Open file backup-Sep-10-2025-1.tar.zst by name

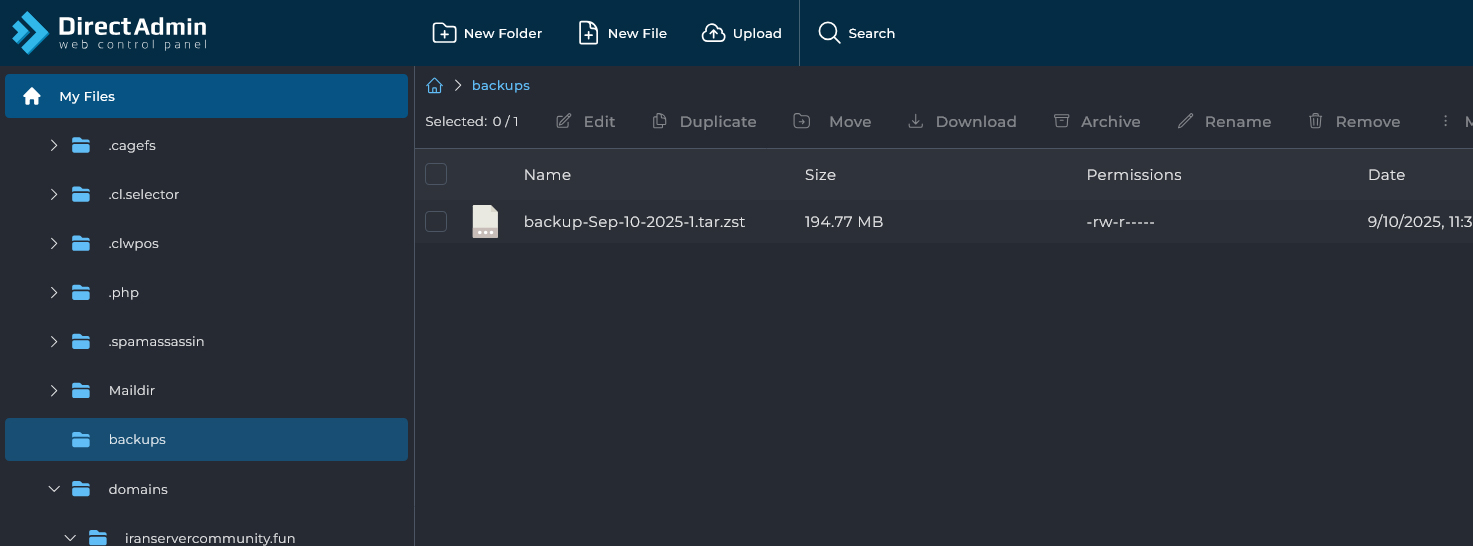pos(635,222)
